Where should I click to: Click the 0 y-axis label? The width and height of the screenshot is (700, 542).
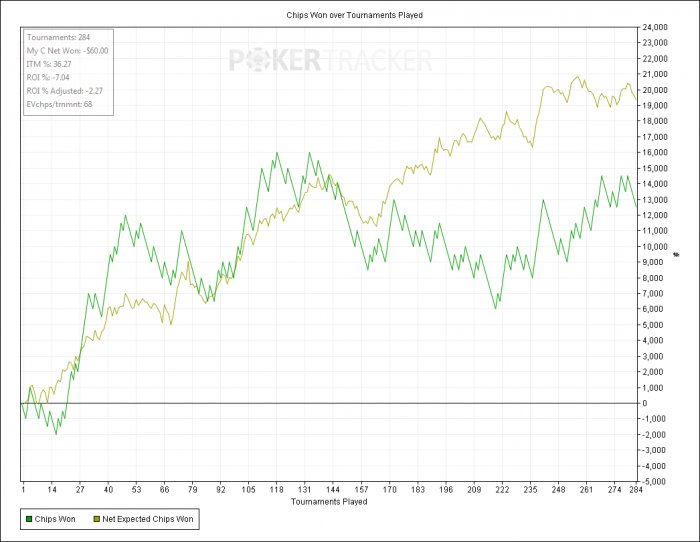pyautogui.click(x=645, y=404)
